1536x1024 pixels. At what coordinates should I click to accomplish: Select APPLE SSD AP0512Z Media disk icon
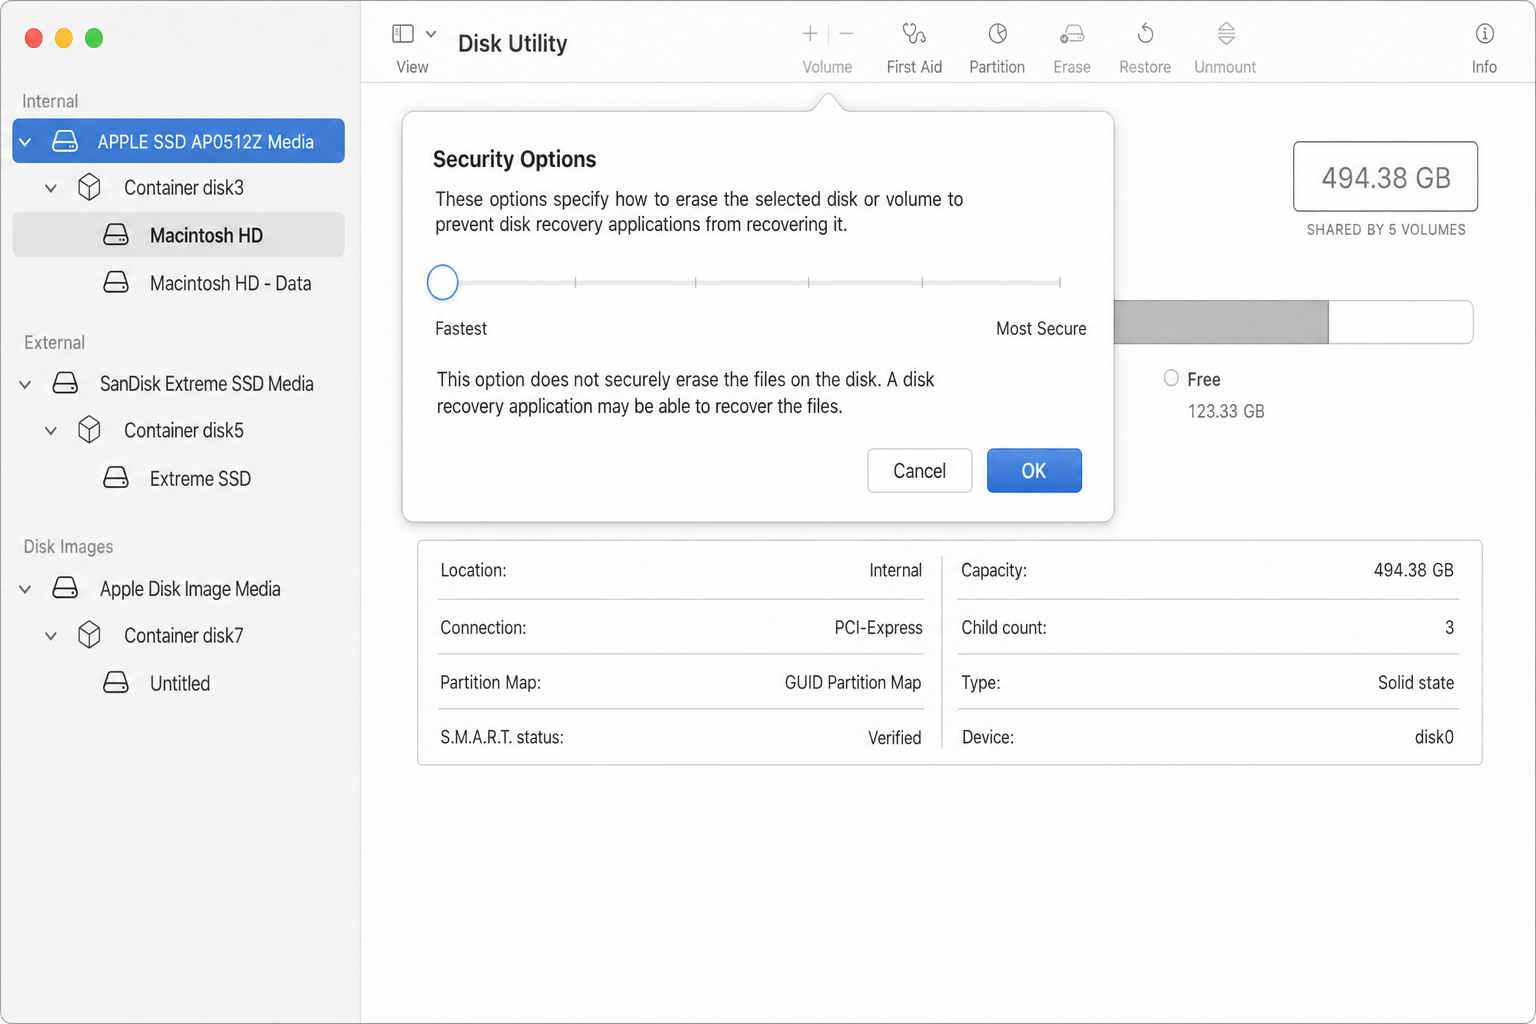(65, 141)
